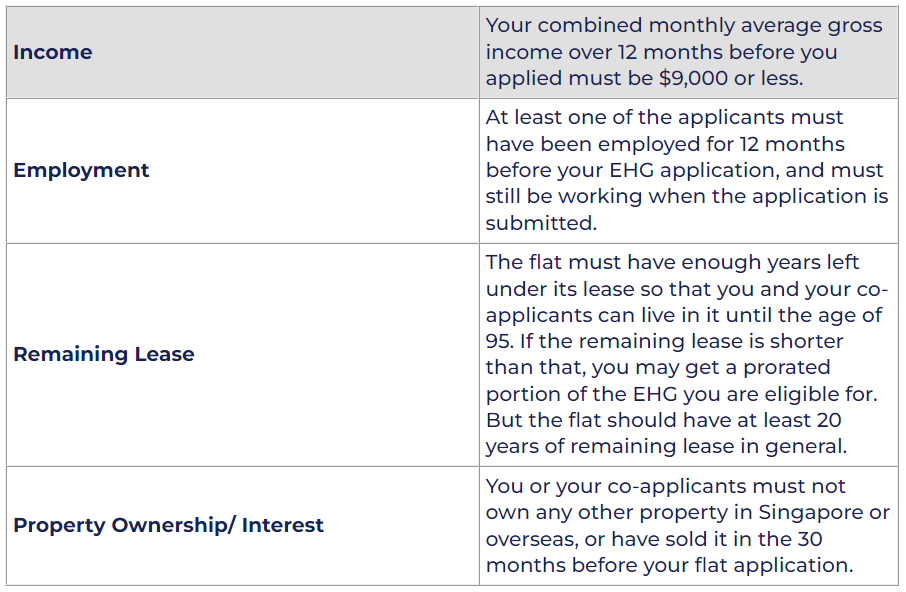The height and width of the screenshot is (592, 906).
Task: Click the employment requirement description cell
Action: tap(686, 170)
